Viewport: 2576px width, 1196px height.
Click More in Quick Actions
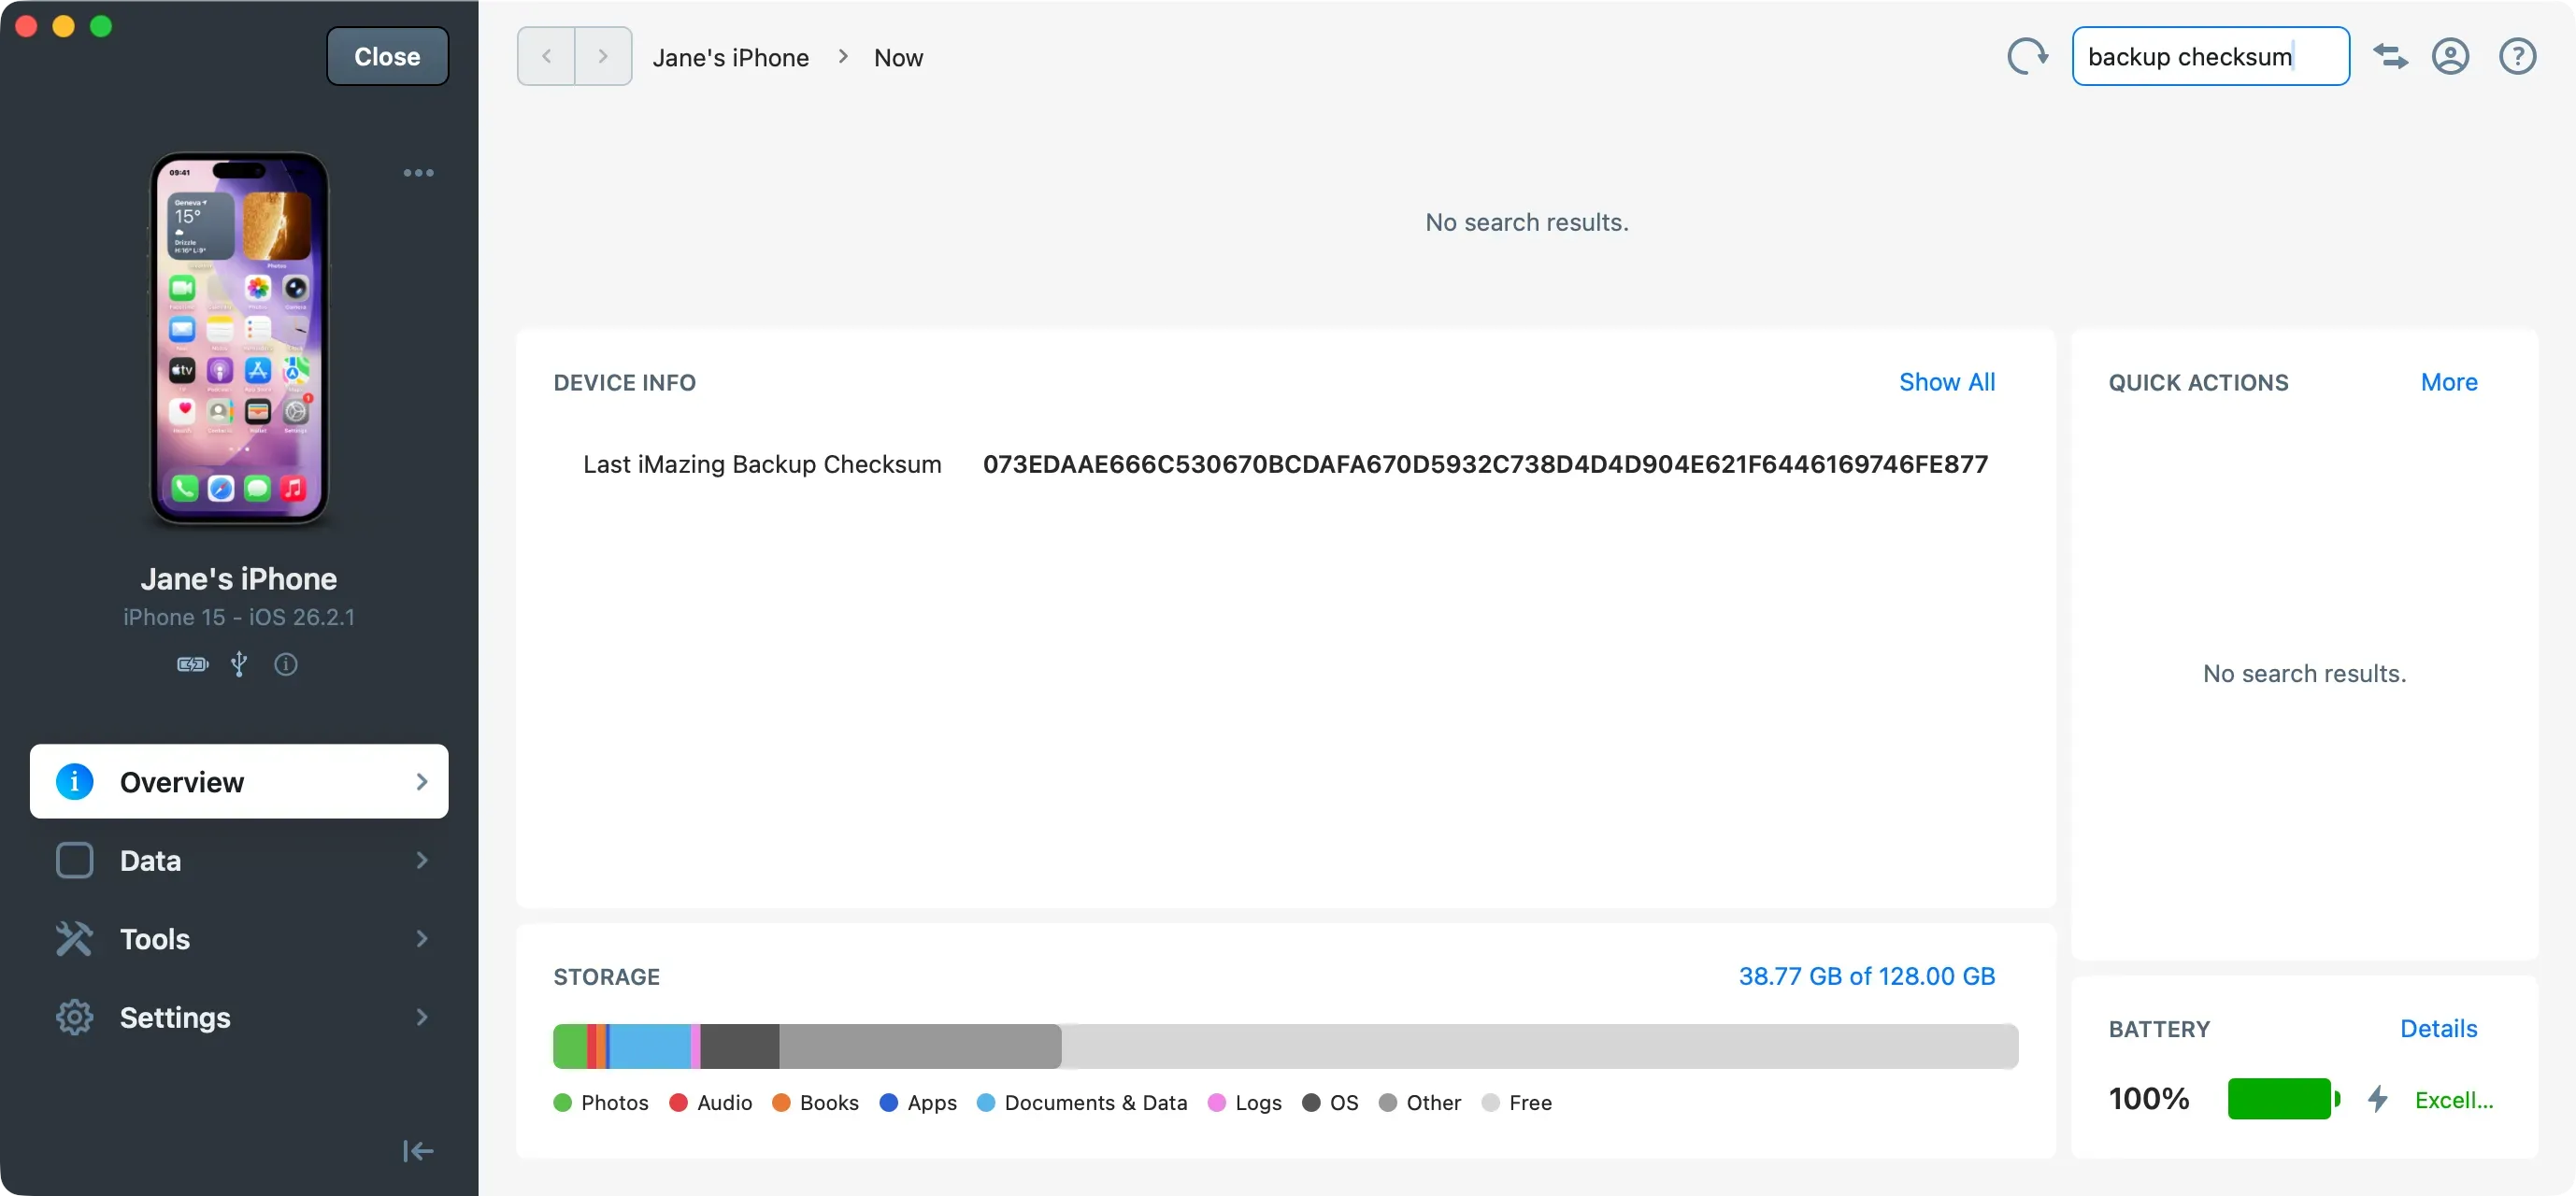pyautogui.click(x=2448, y=383)
